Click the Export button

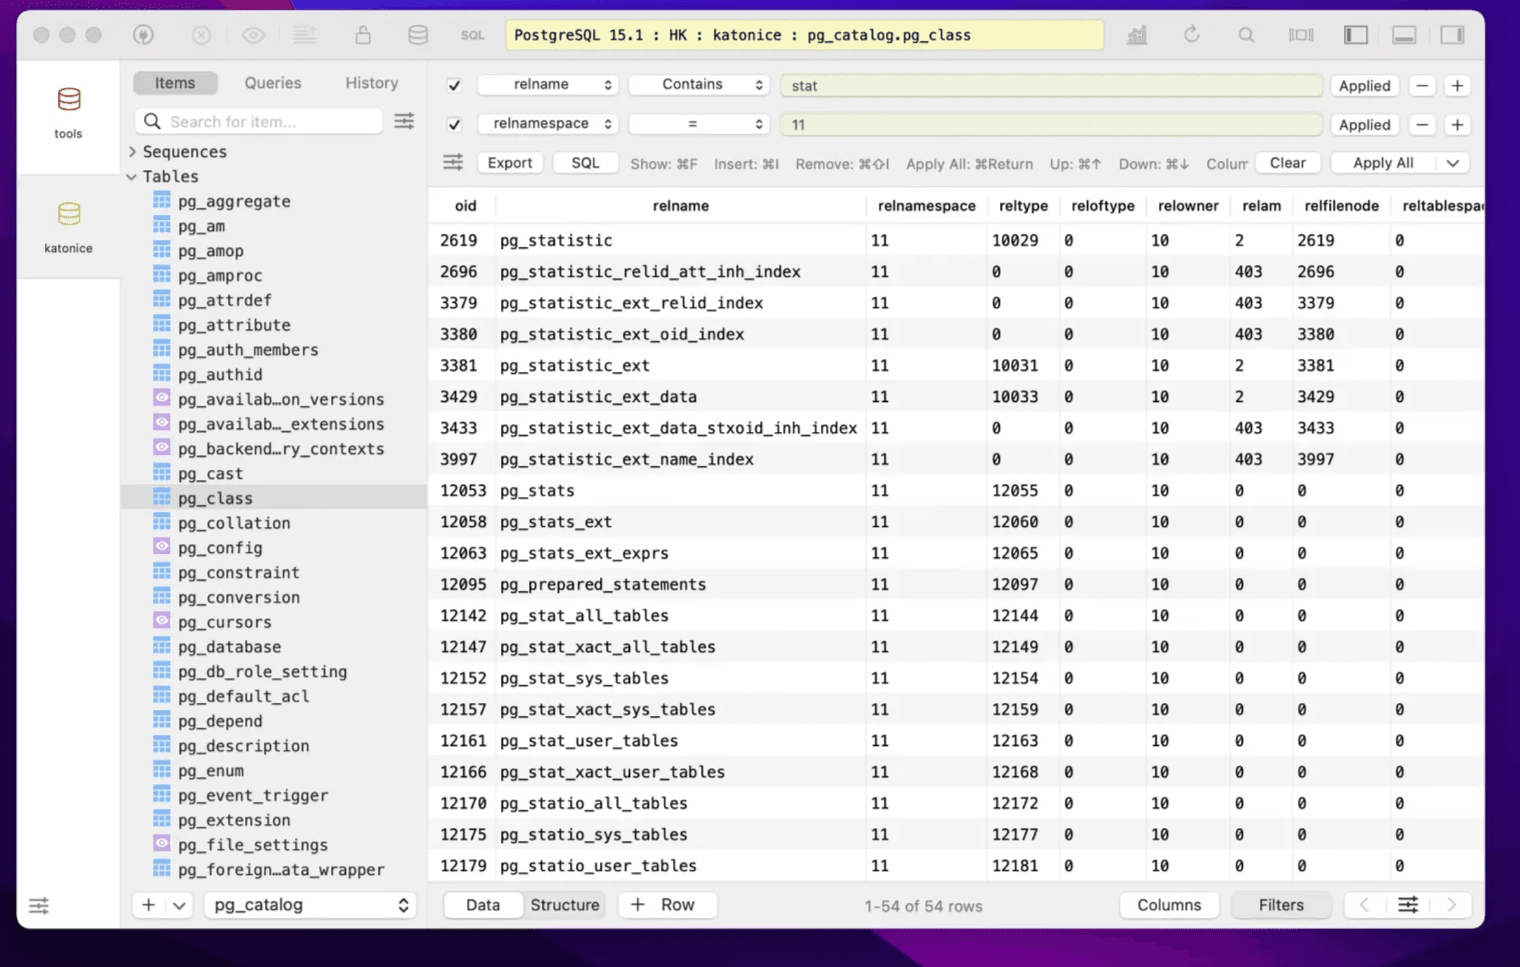click(510, 162)
